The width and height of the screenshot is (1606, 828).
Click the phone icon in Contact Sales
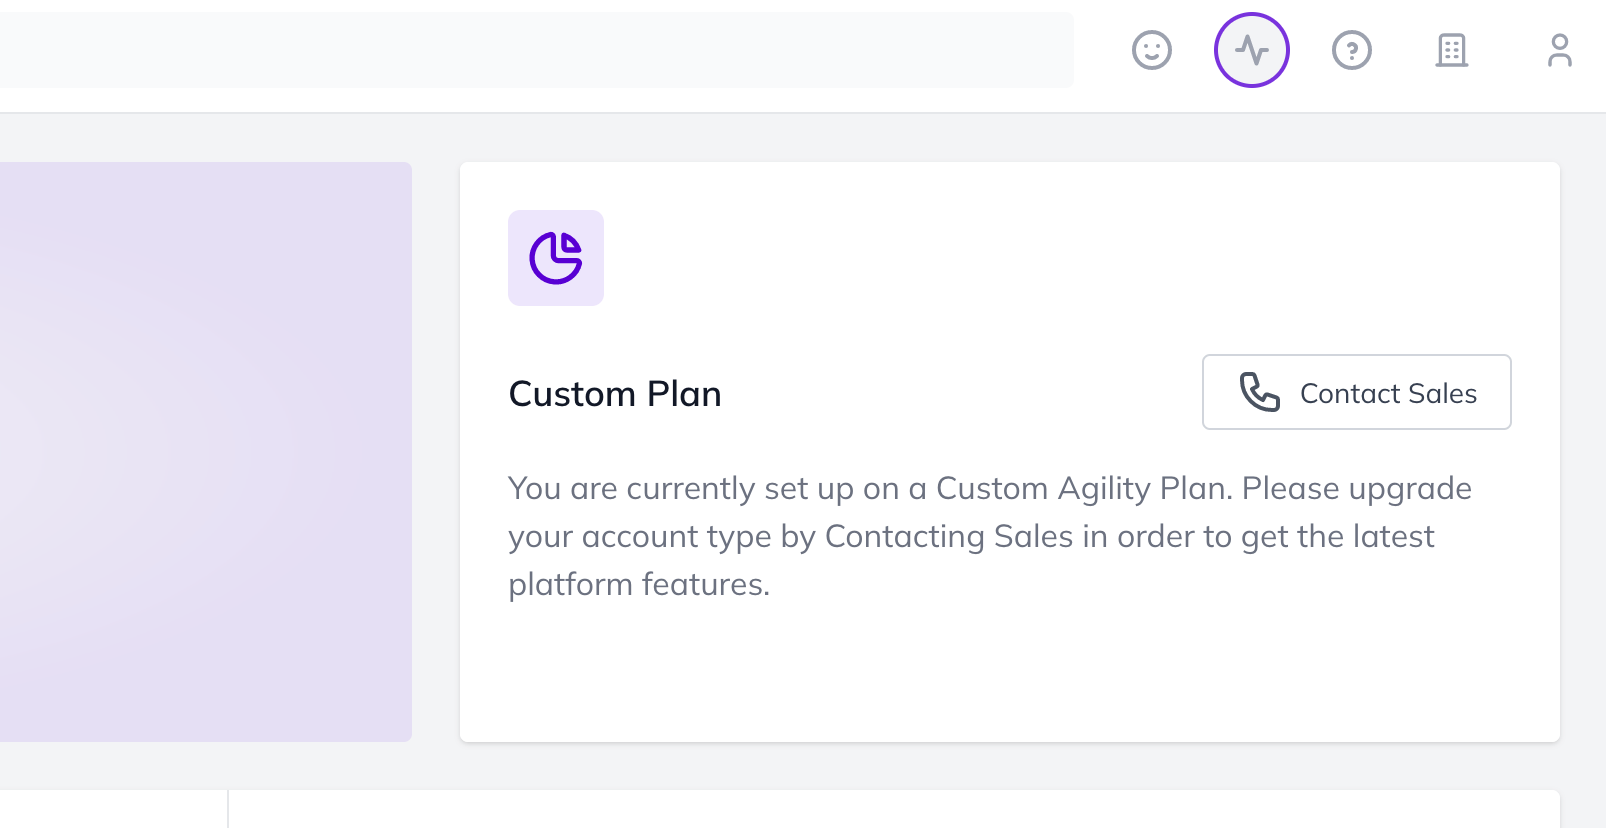tap(1259, 392)
